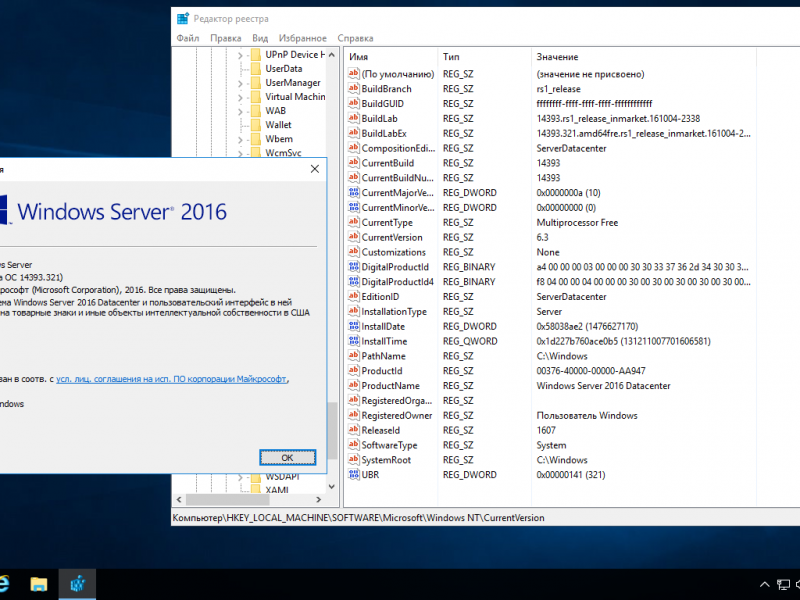Select the BuildBranch value icon
800x600 pixels.
[354, 88]
